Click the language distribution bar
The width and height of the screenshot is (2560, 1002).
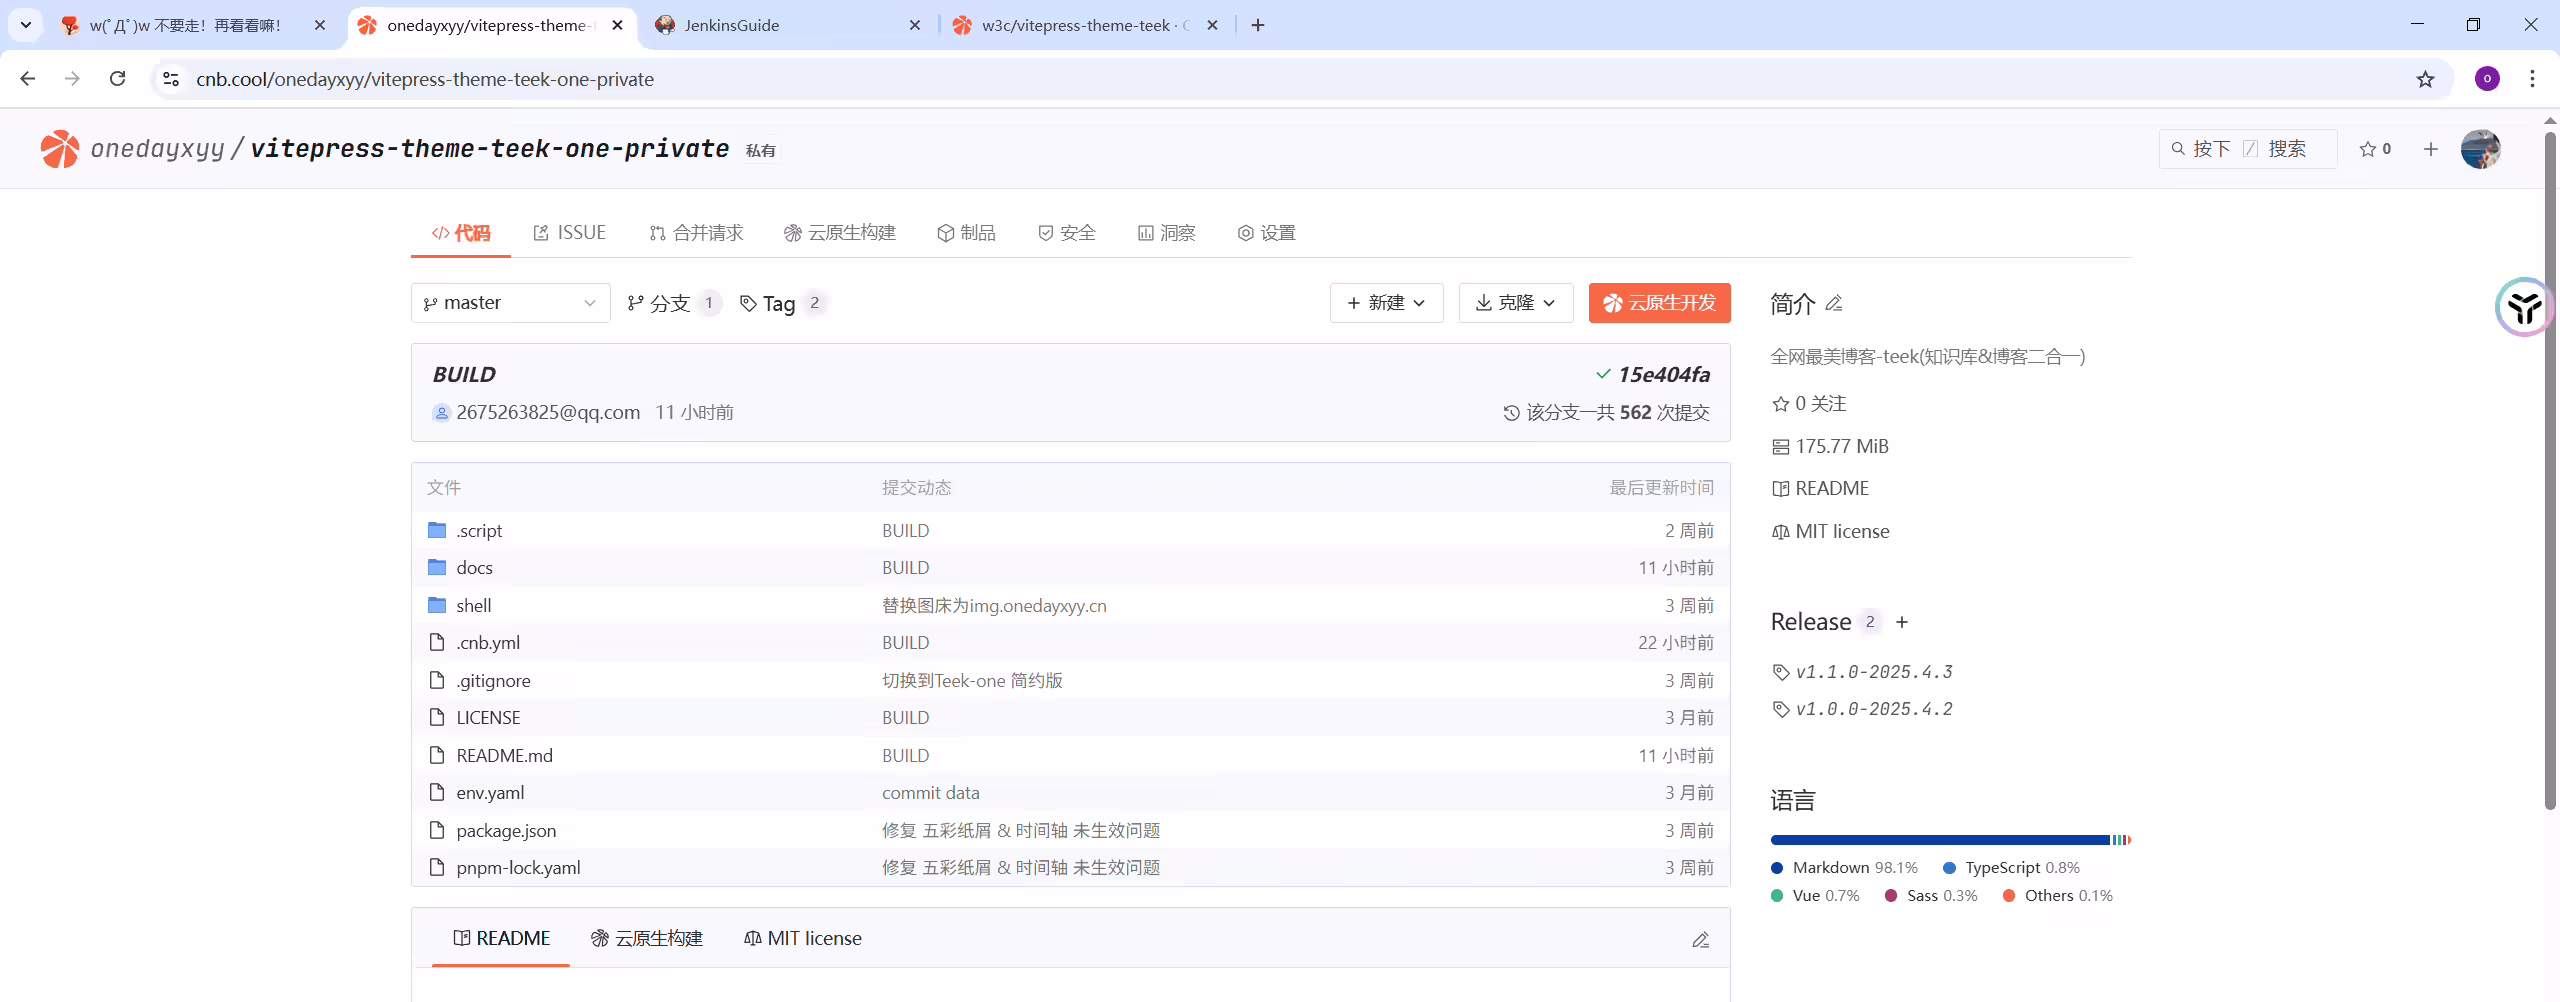(x=1950, y=840)
